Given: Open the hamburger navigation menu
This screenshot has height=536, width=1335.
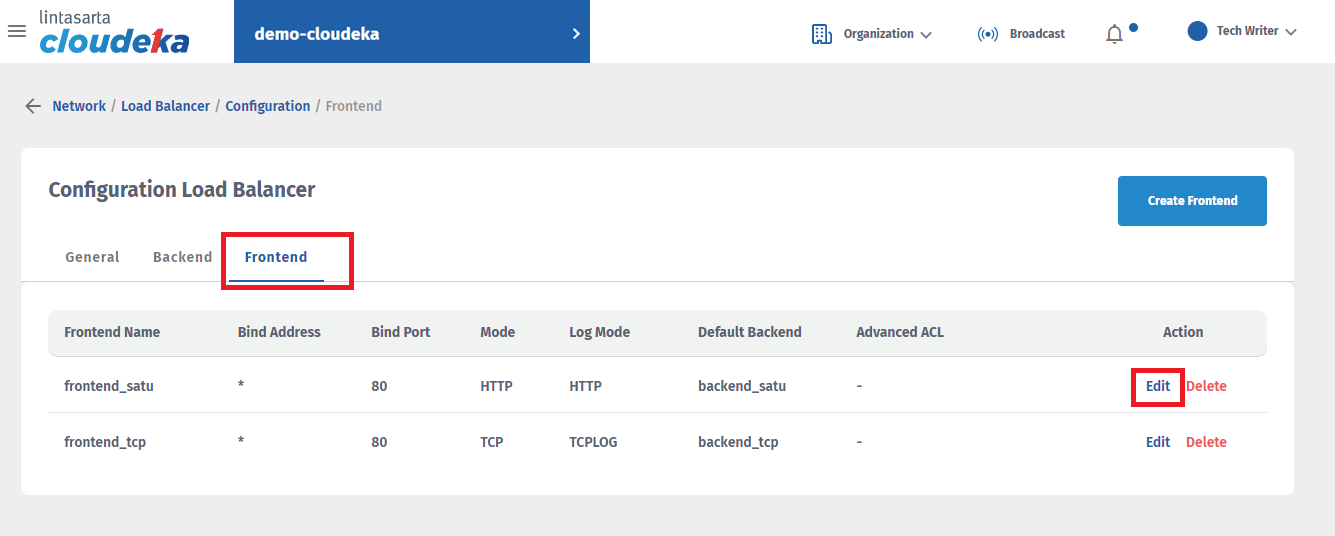Looking at the screenshot, I should 16,31.
